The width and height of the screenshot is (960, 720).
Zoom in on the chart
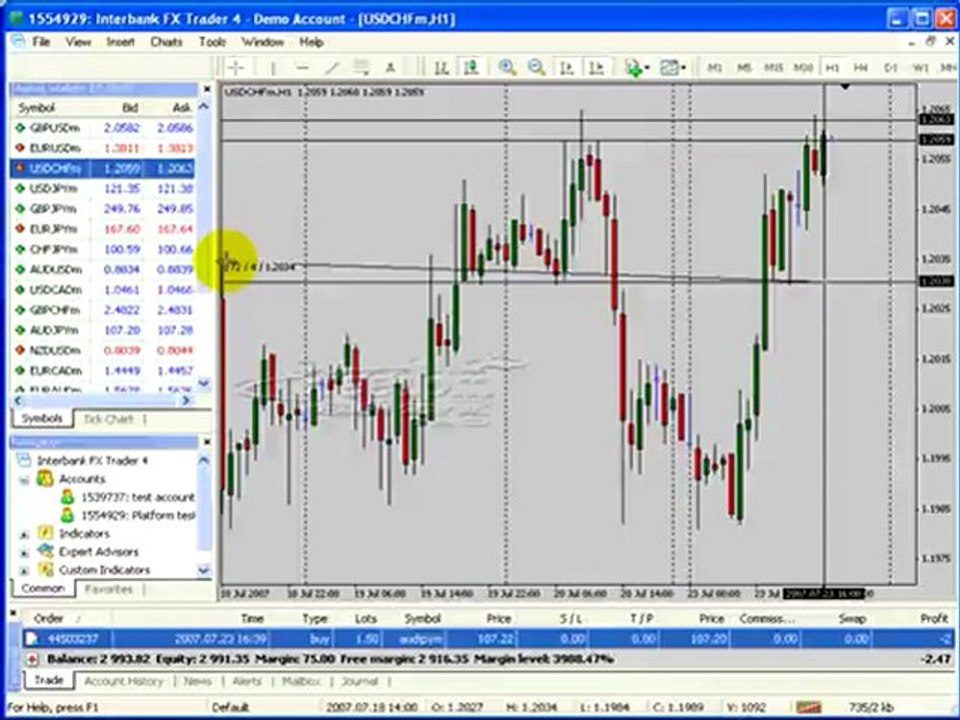point(506,67)
